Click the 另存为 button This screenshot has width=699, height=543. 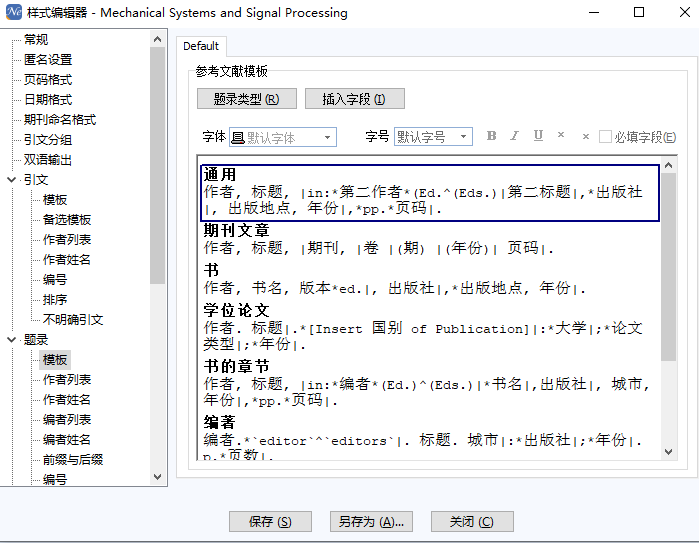pos(370,522)
